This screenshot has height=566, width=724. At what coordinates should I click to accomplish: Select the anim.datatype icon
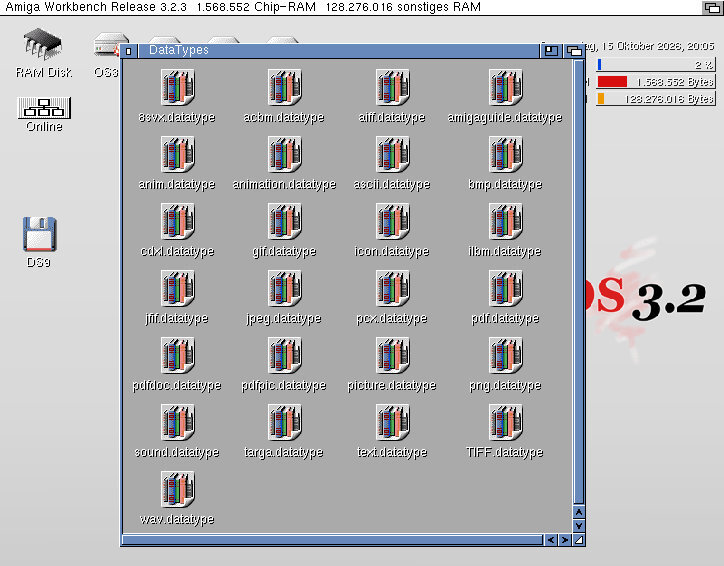178,154
